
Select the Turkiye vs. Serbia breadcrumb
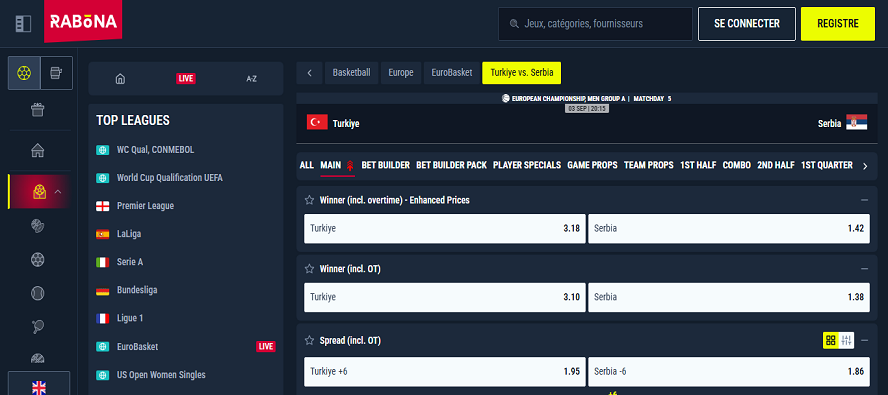[522, 73]
